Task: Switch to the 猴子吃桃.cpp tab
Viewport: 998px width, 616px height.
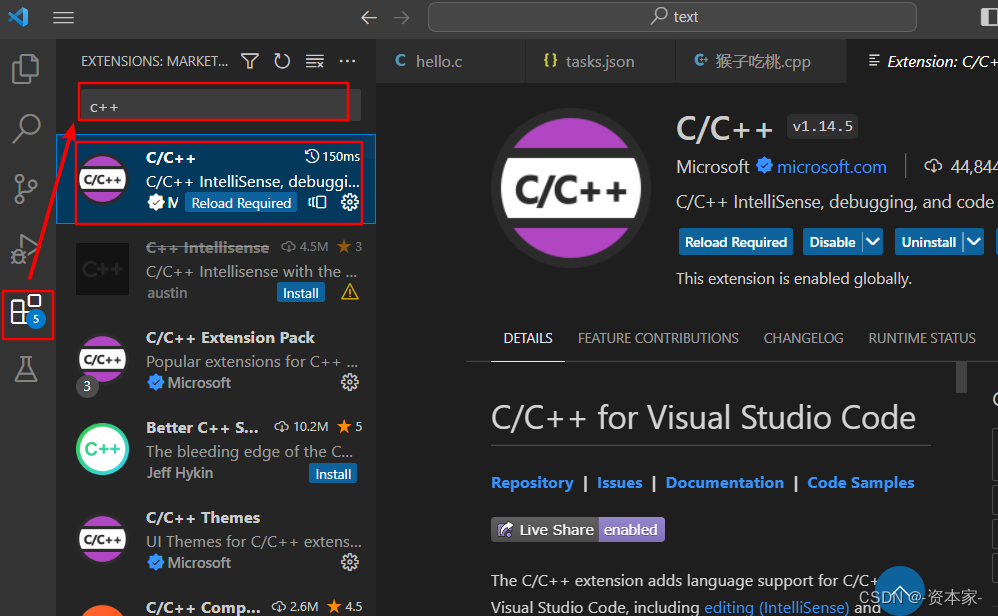Action: click(761, 61)
